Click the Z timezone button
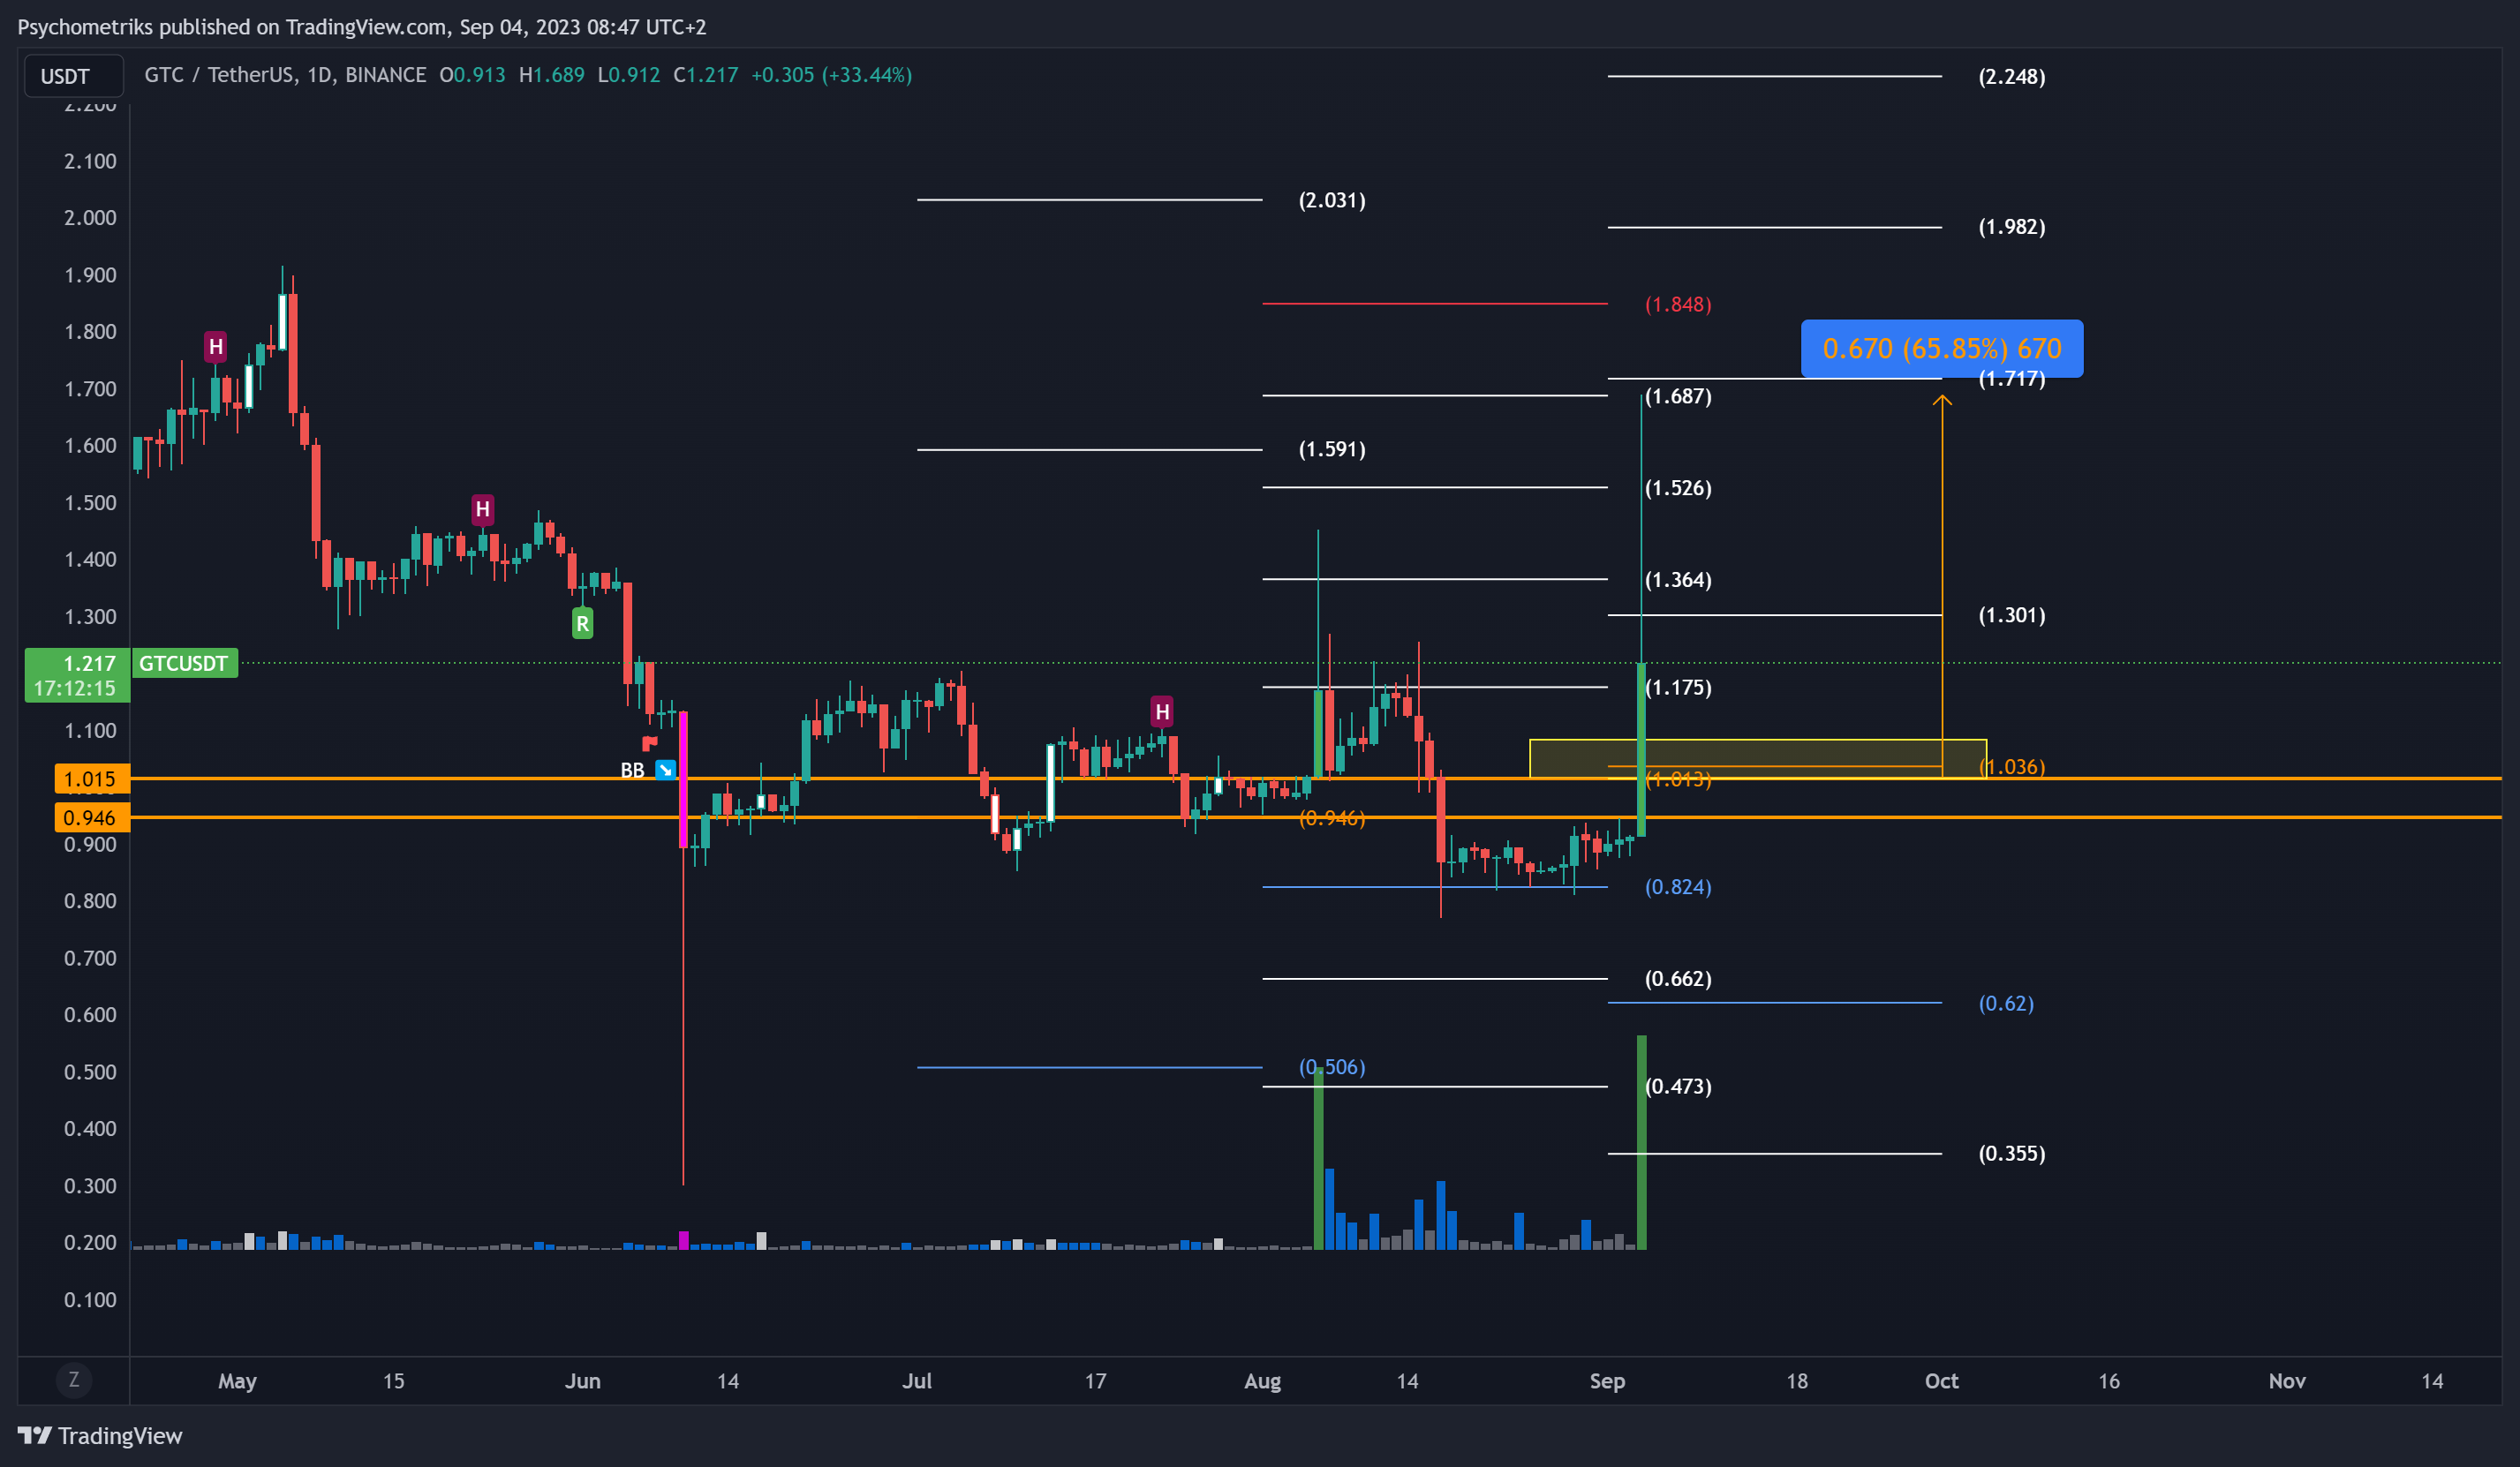2520x1467 pixels. point(73,1380)
